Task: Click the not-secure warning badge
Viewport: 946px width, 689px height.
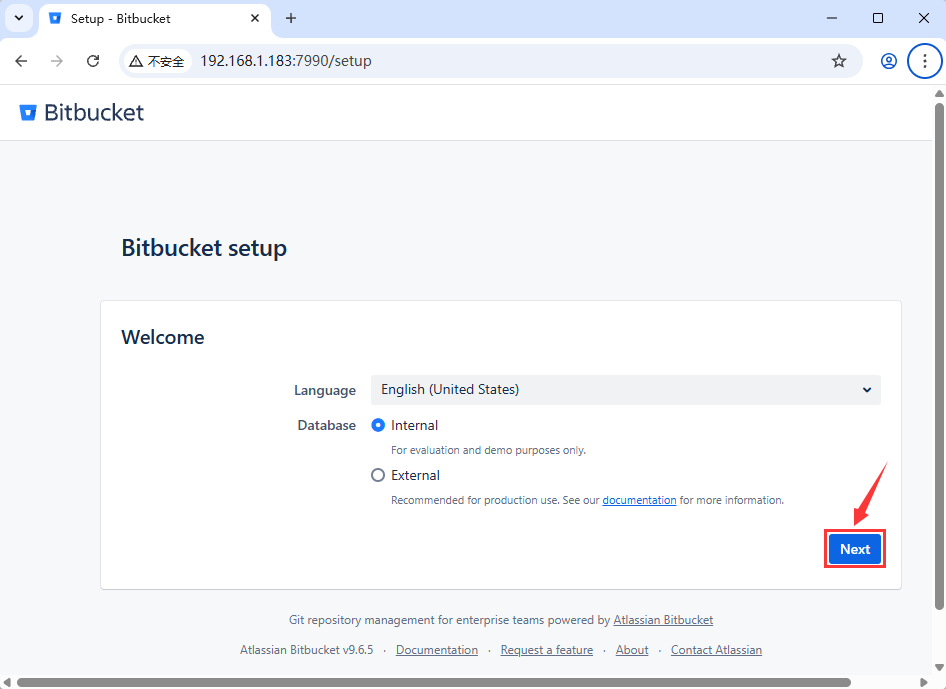Action: point(157,61)
